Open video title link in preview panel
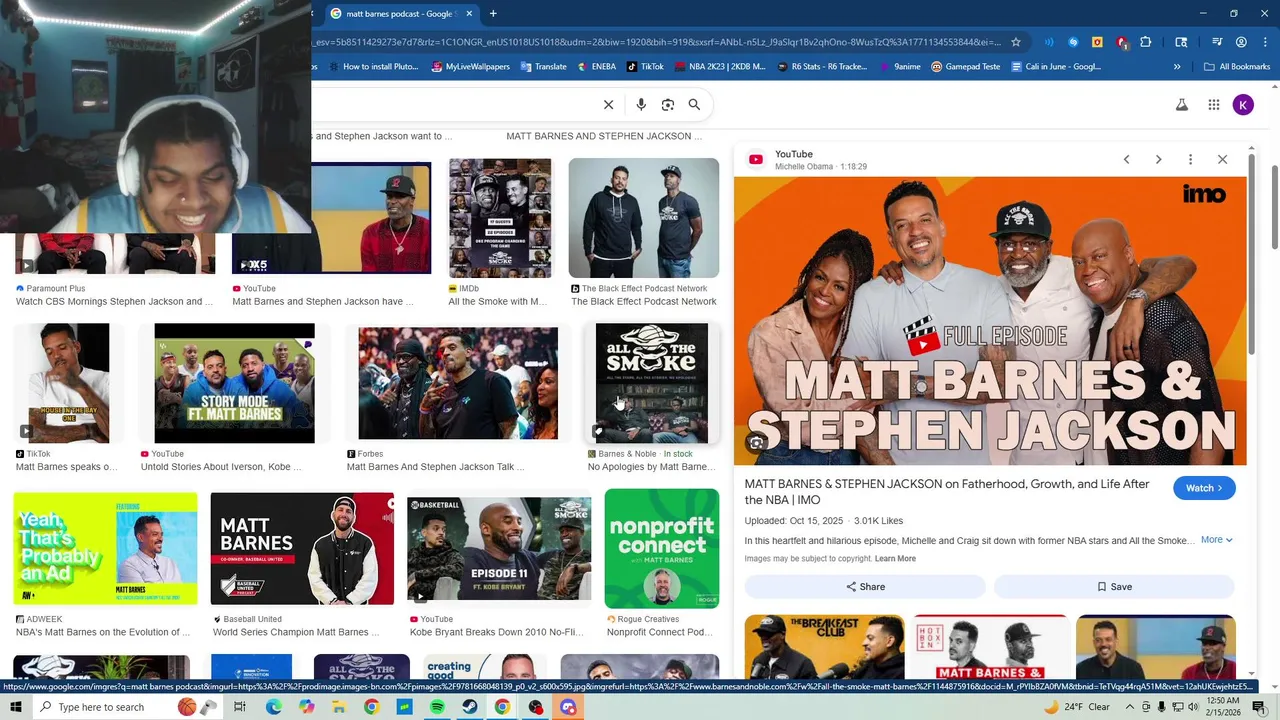 [947, 492]
